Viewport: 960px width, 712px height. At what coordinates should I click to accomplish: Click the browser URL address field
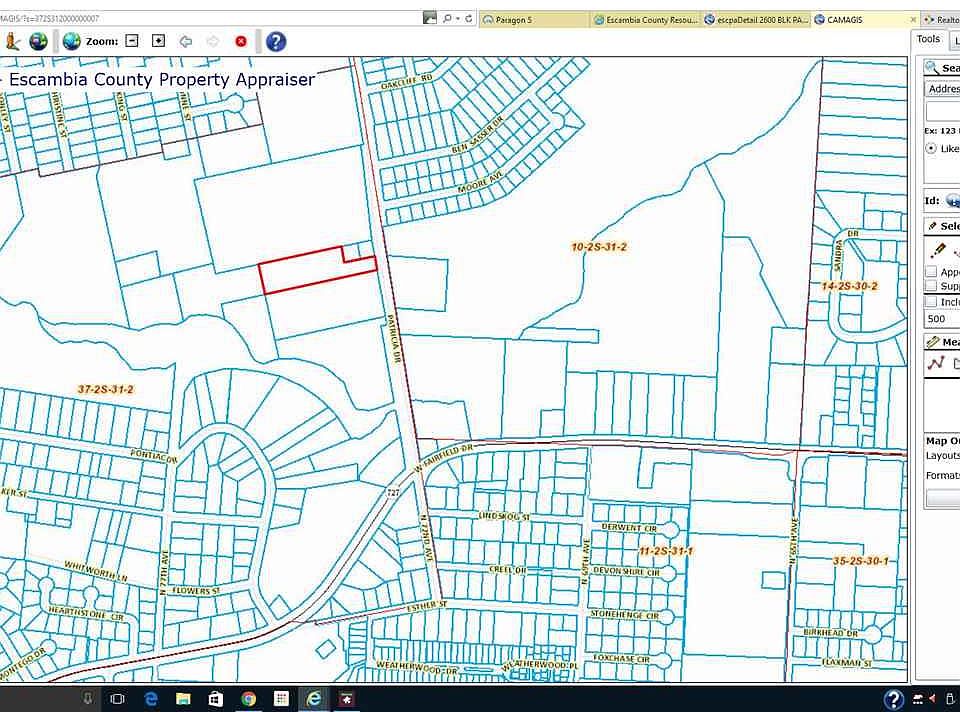(x=211, y=19)
